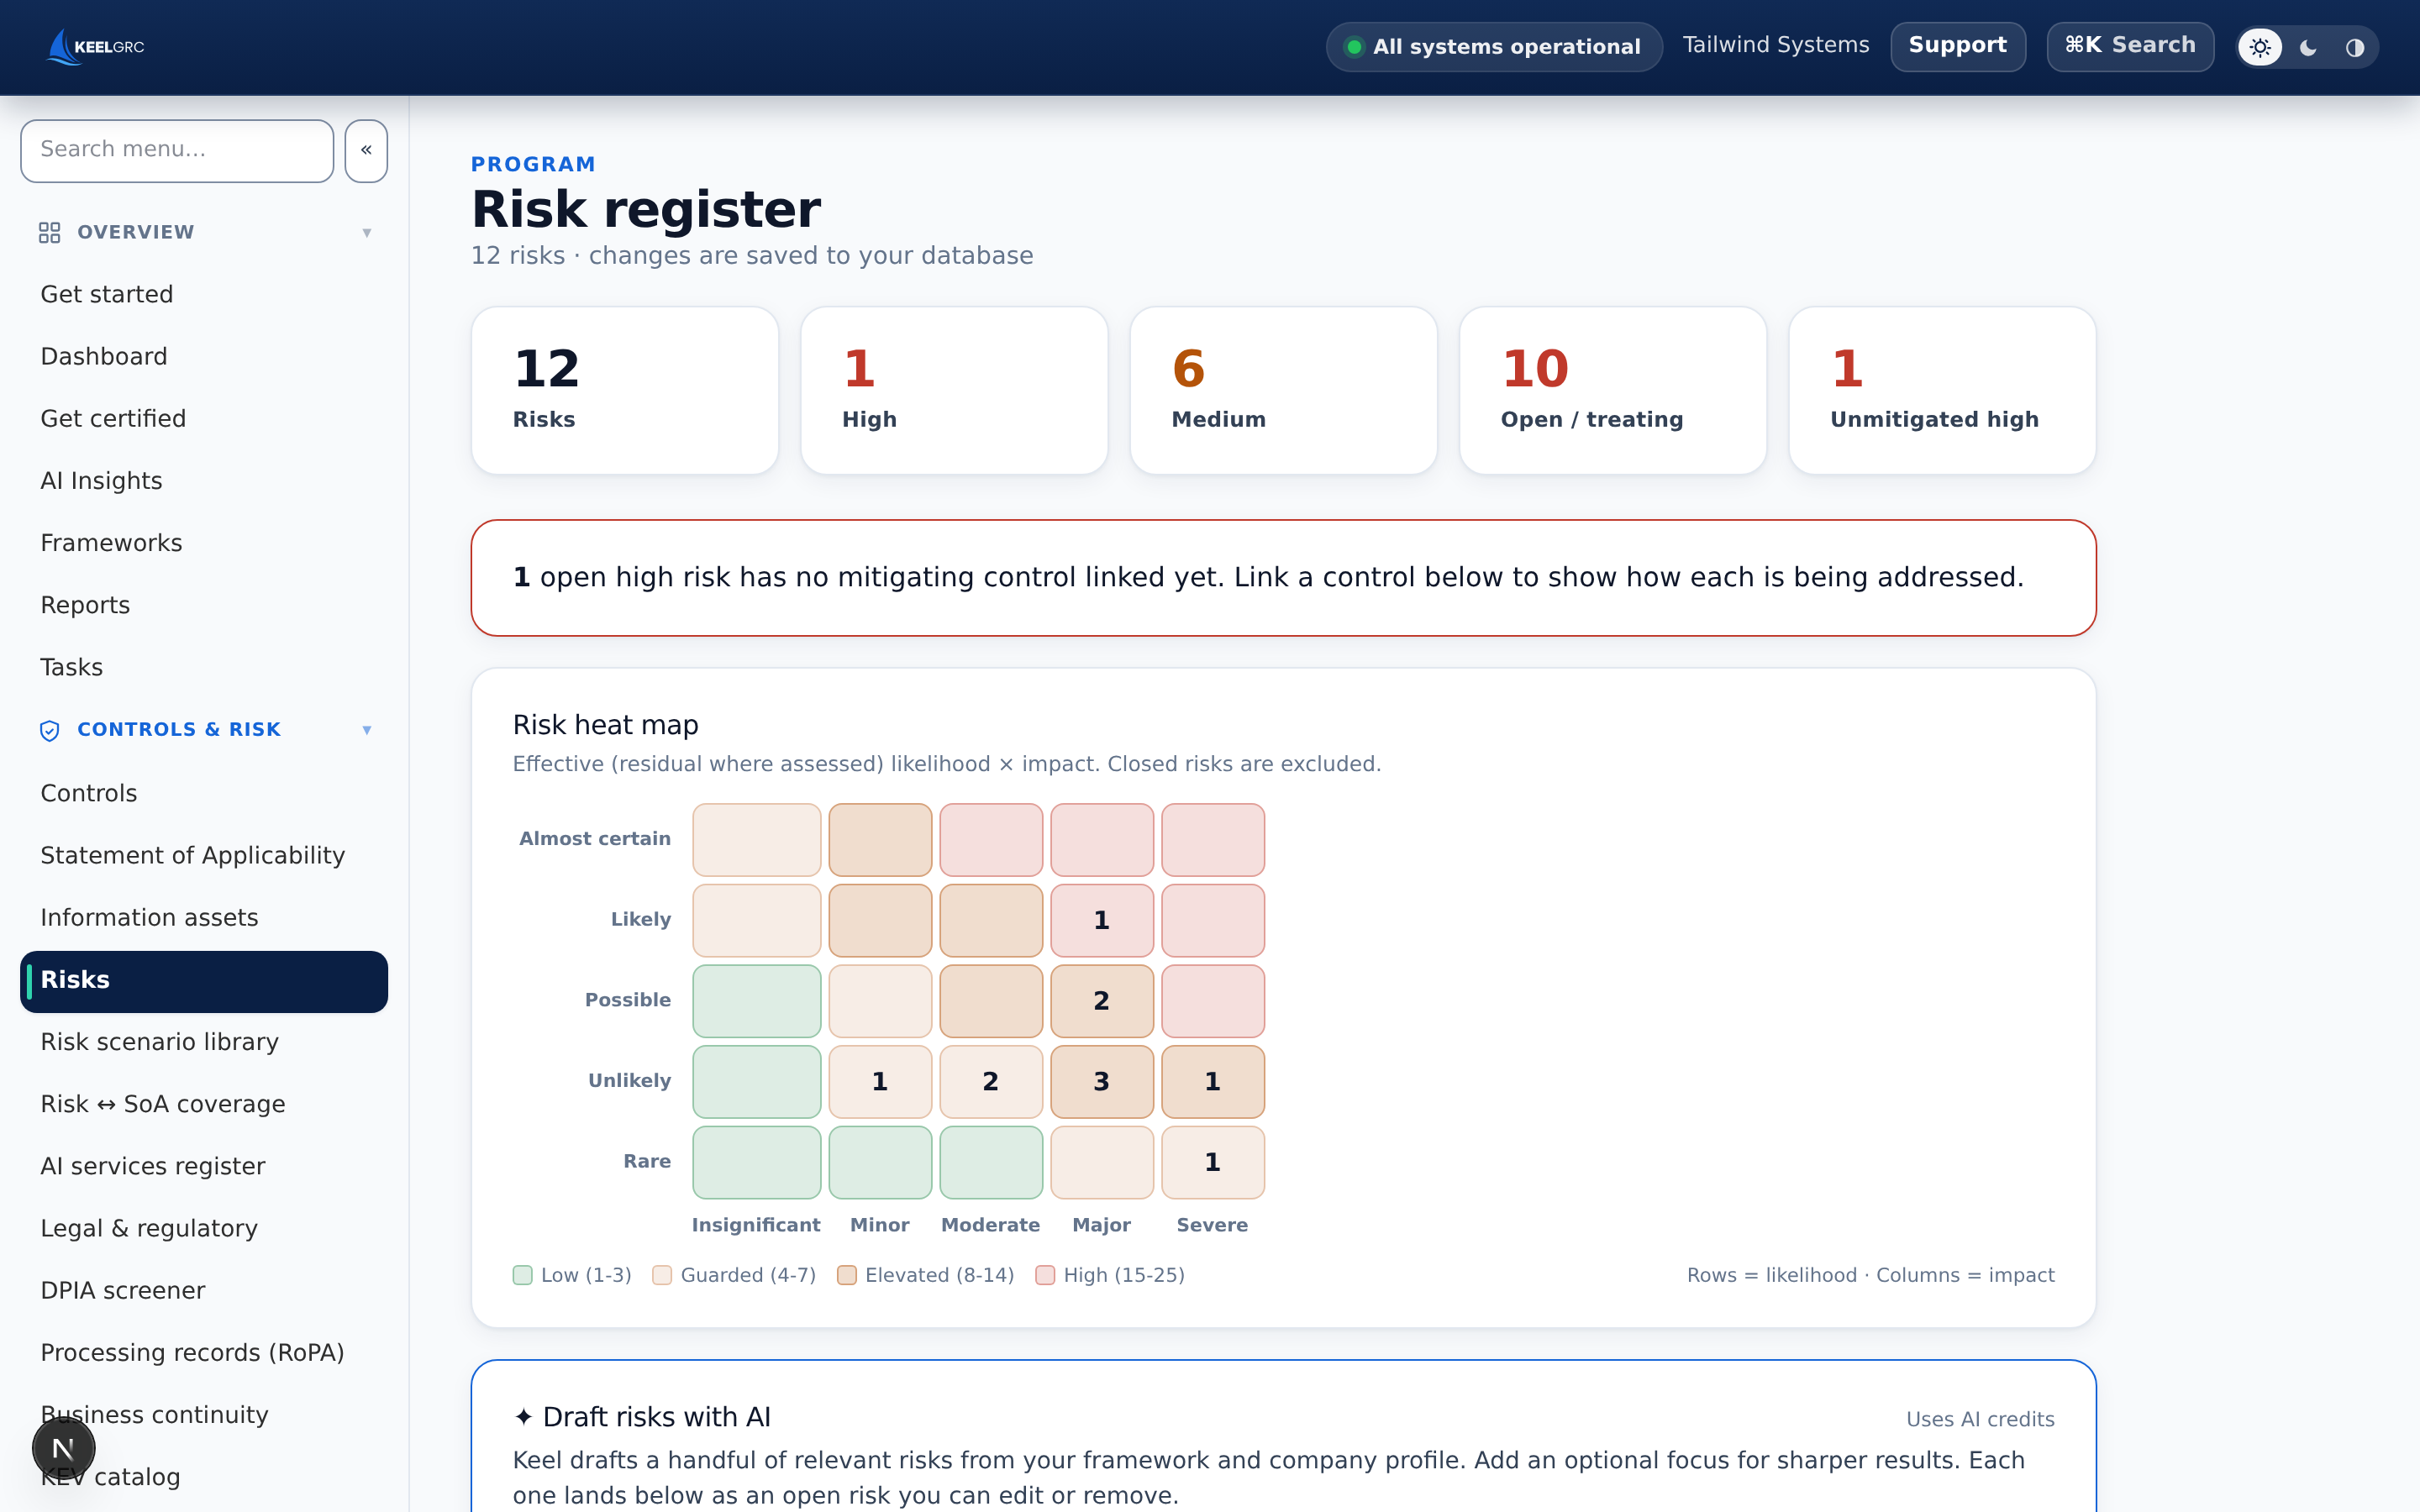Screen dimensions: 2420x1512
Task: Click the 1 High summary card
Action: coord(954,390)
